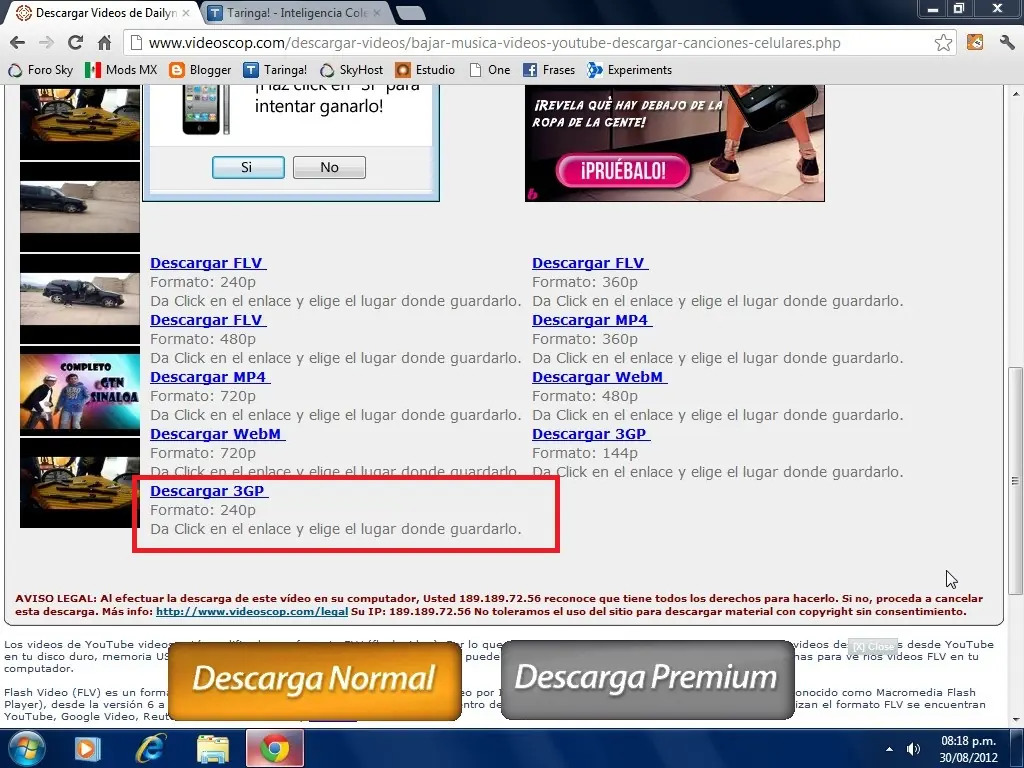The height and width of the screenshot is (768, 1024).
Task: Open the volume speaker tray icon
Action: tap(913, 749)
